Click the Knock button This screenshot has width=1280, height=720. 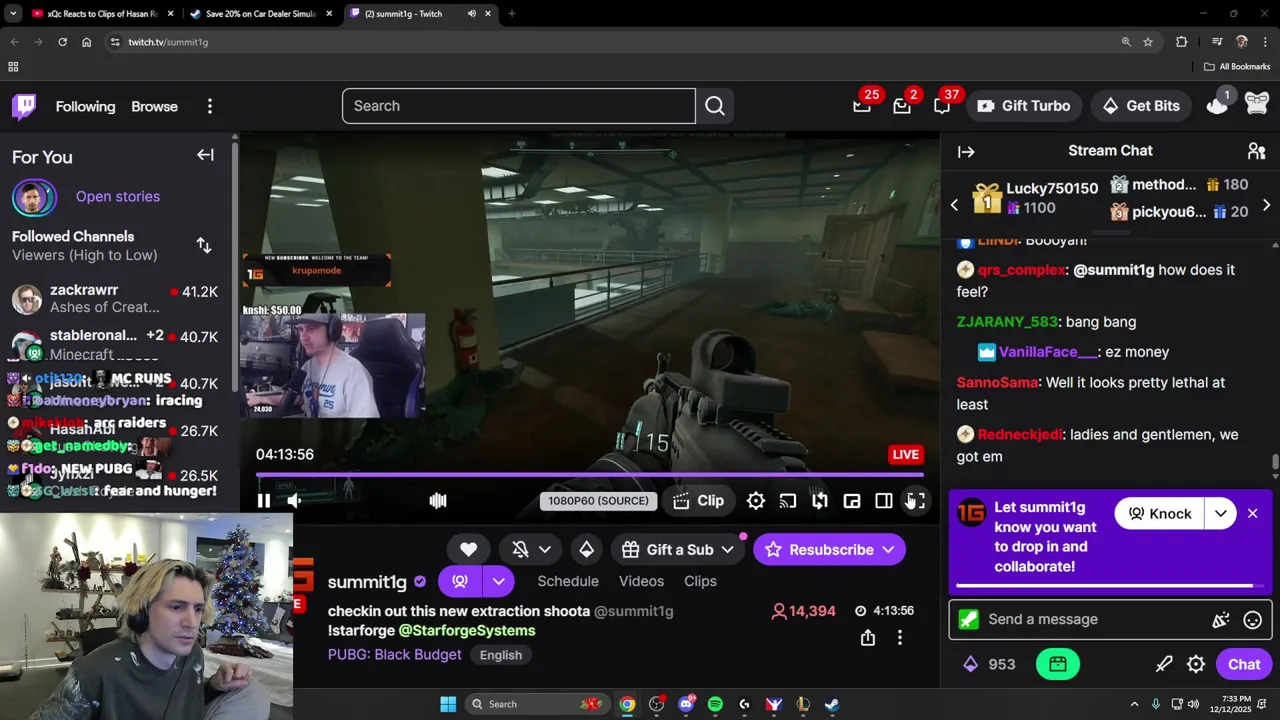pyautogui.click(x=1159, y=514)
